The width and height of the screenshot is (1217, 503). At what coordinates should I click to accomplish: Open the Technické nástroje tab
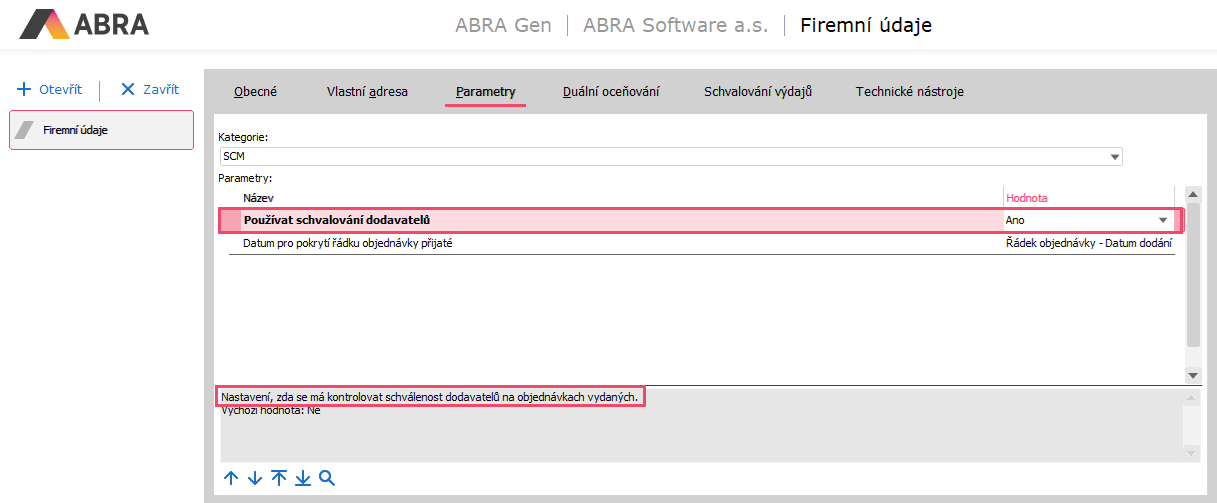click(909, 92)
